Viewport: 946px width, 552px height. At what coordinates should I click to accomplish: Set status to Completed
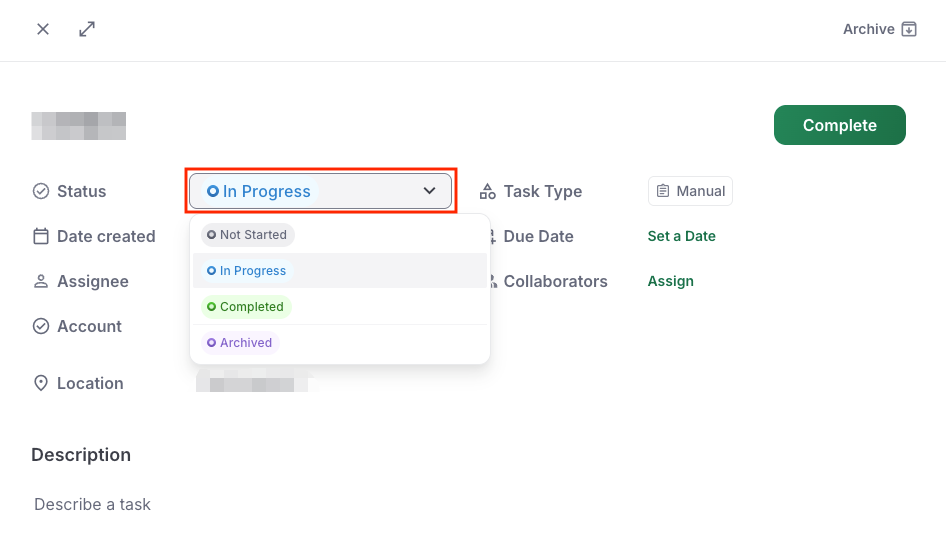tap(246, 306)
